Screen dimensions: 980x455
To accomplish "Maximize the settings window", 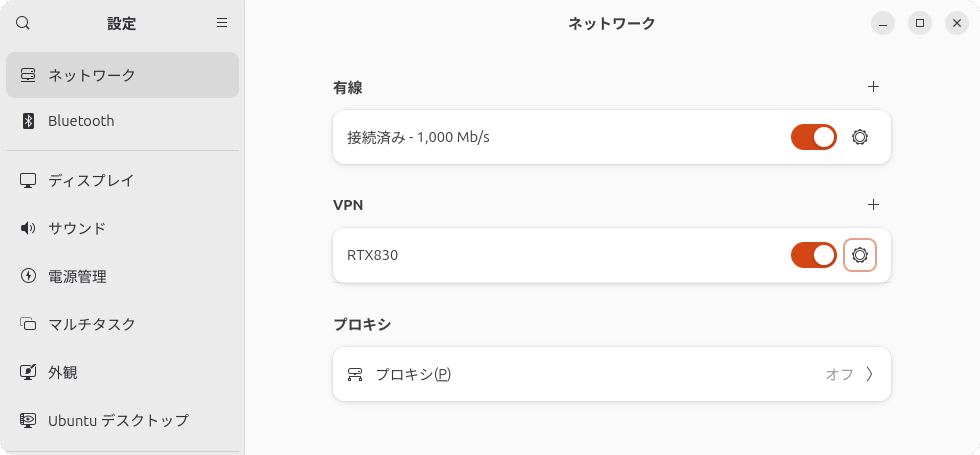I will point(920,23).
